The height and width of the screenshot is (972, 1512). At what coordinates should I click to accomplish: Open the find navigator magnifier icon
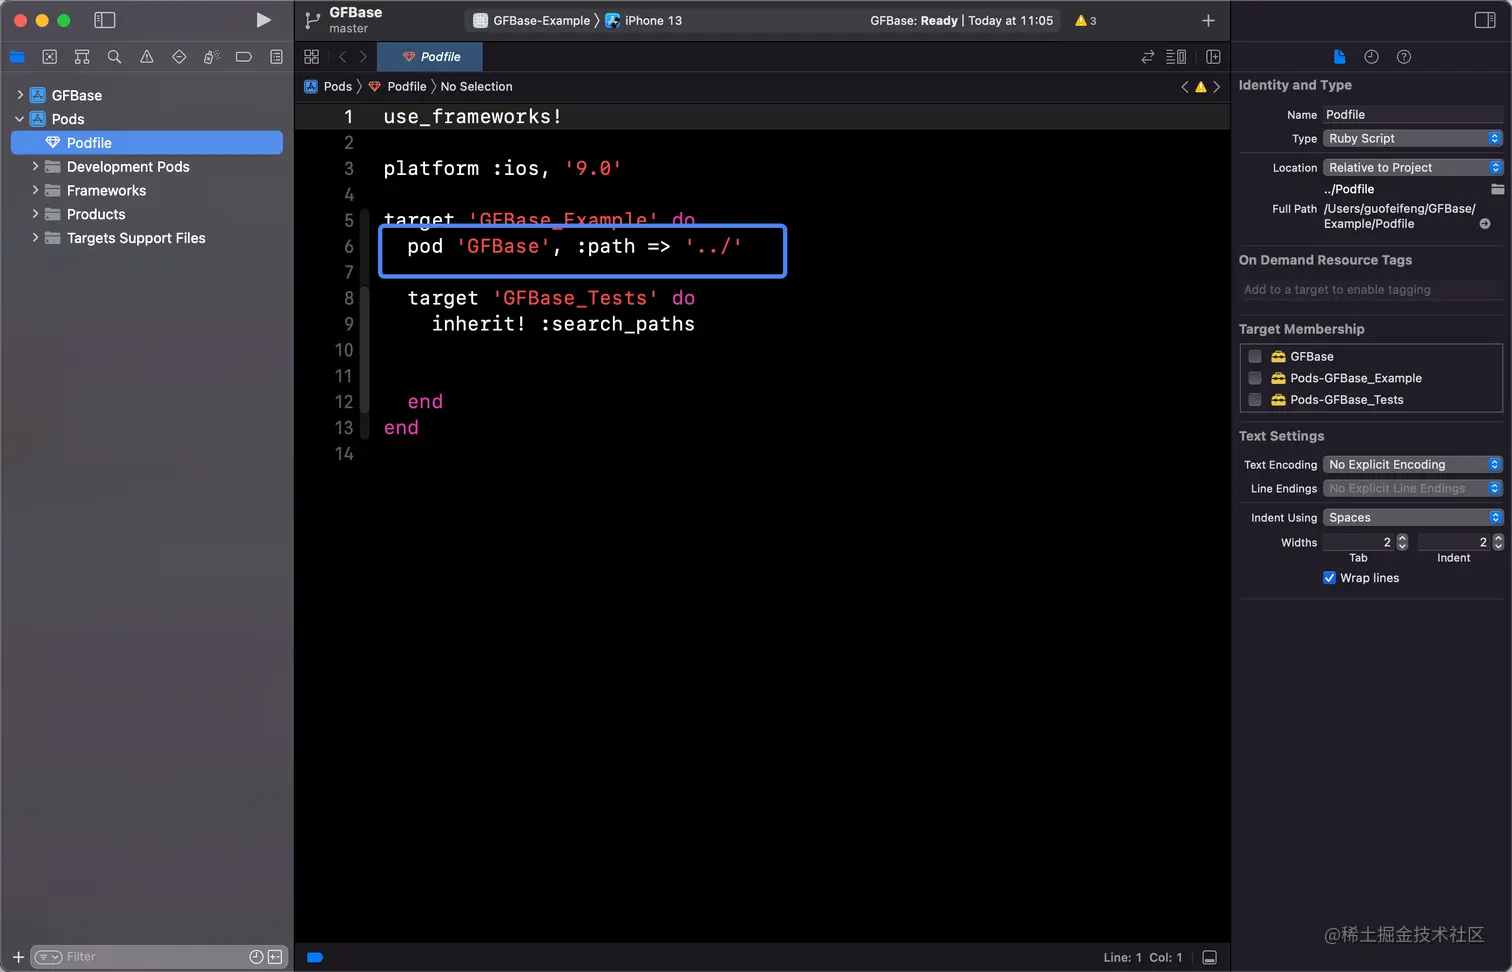114,57
